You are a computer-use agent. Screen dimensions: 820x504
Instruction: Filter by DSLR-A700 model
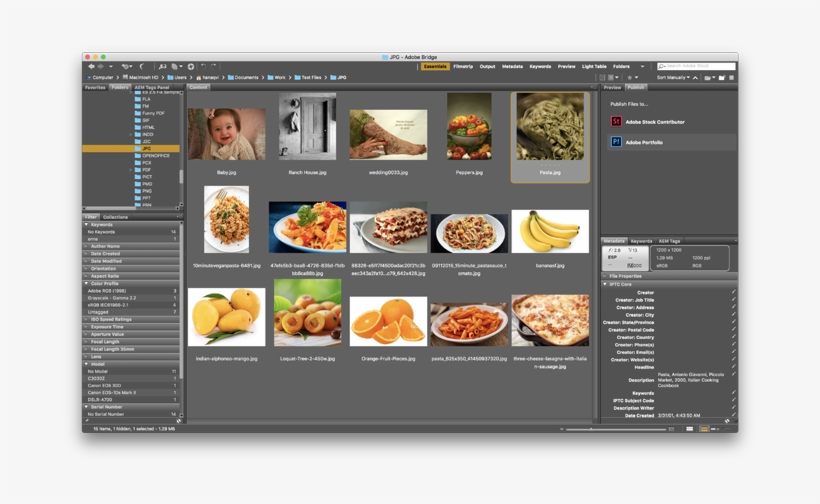tap(131, 399)
